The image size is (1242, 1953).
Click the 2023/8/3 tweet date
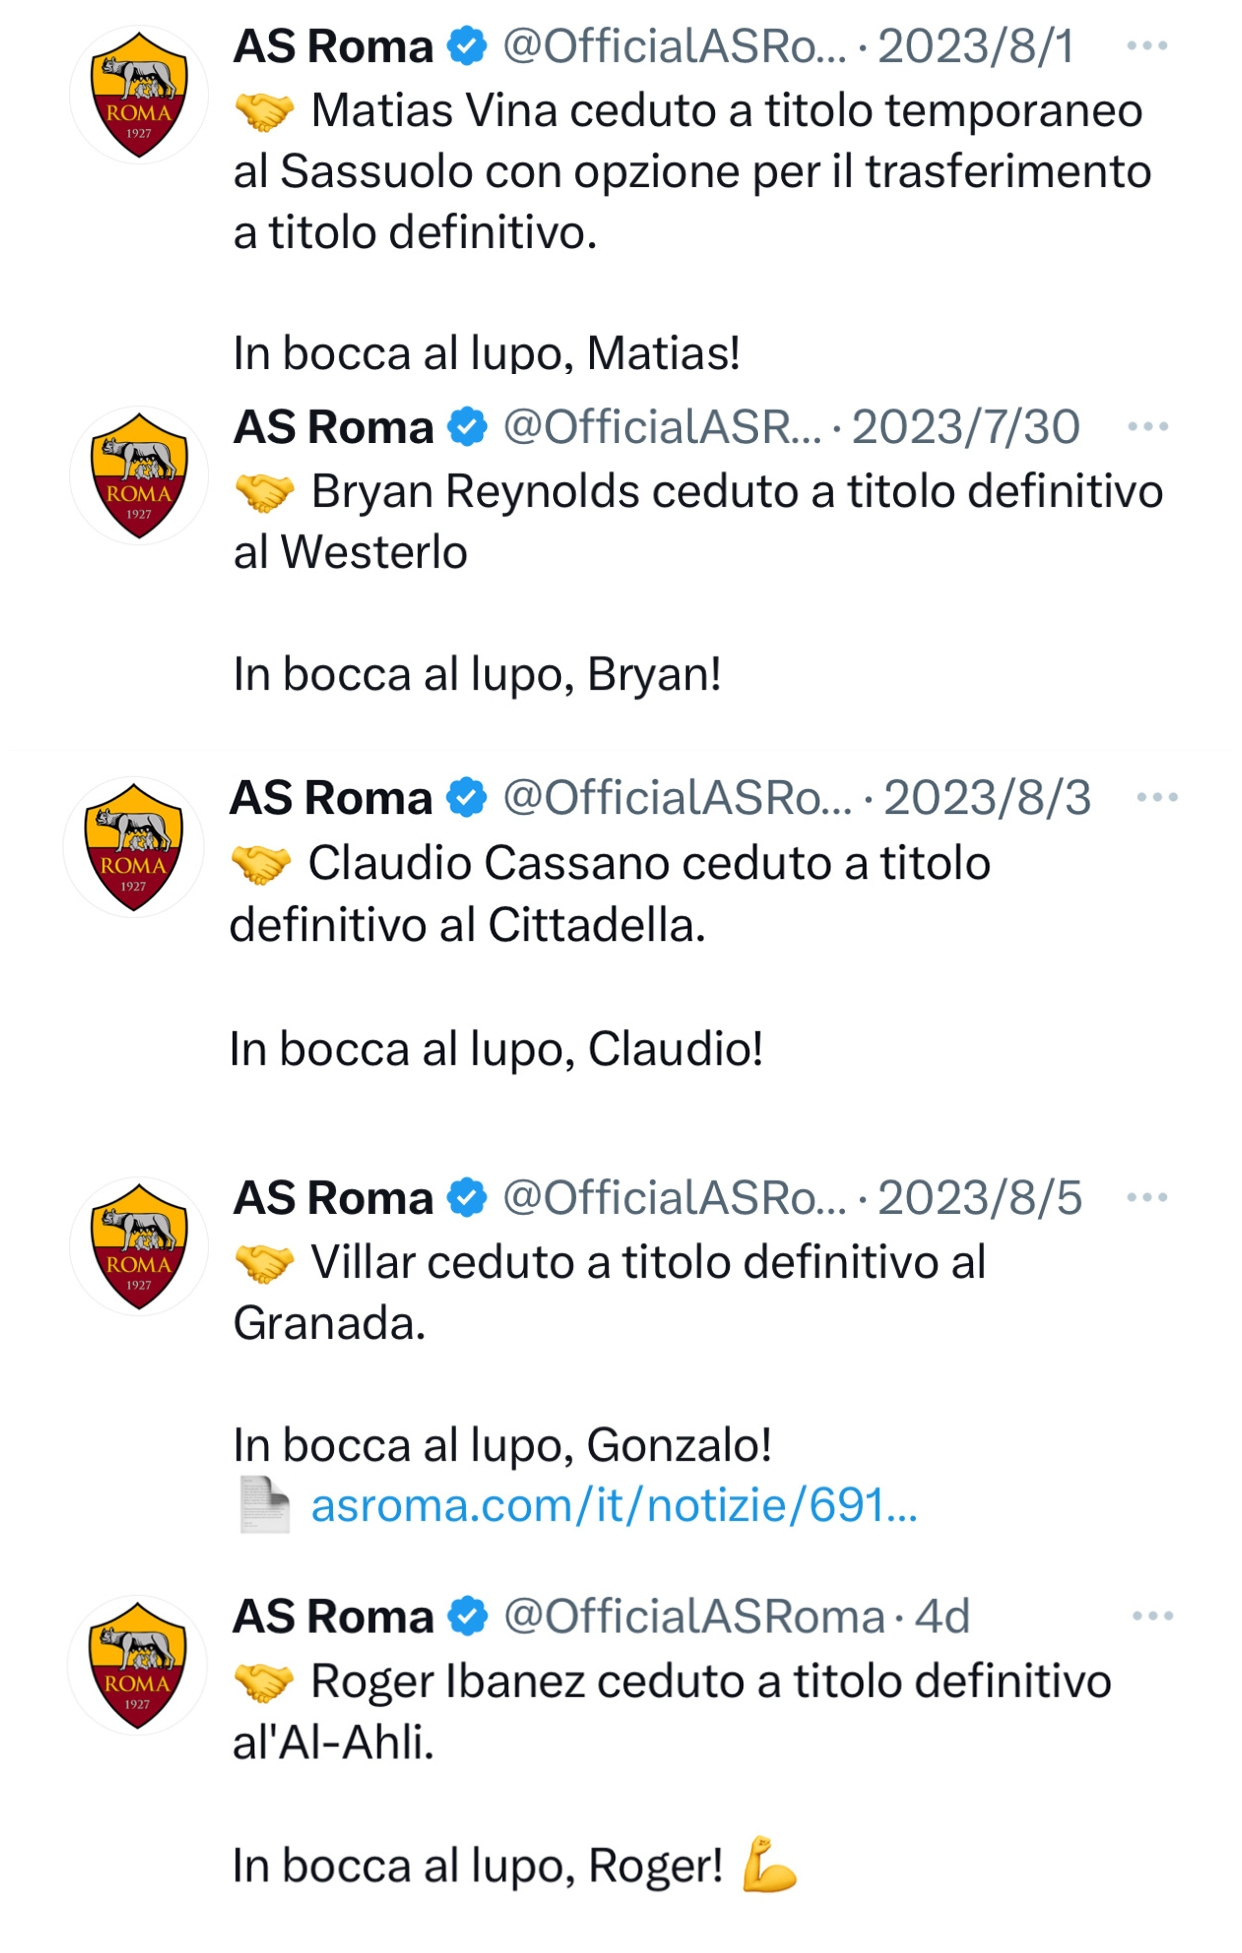(987, 798)
